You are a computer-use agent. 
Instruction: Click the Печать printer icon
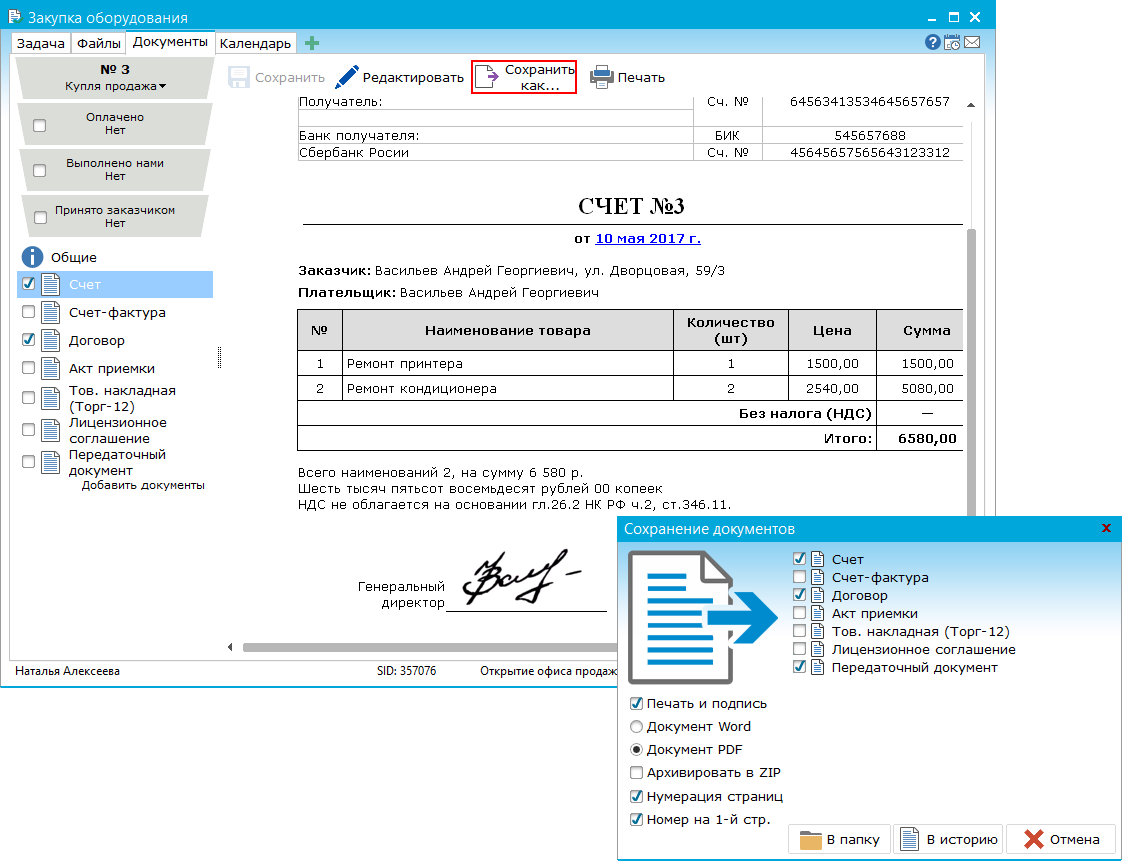(602, 77)
